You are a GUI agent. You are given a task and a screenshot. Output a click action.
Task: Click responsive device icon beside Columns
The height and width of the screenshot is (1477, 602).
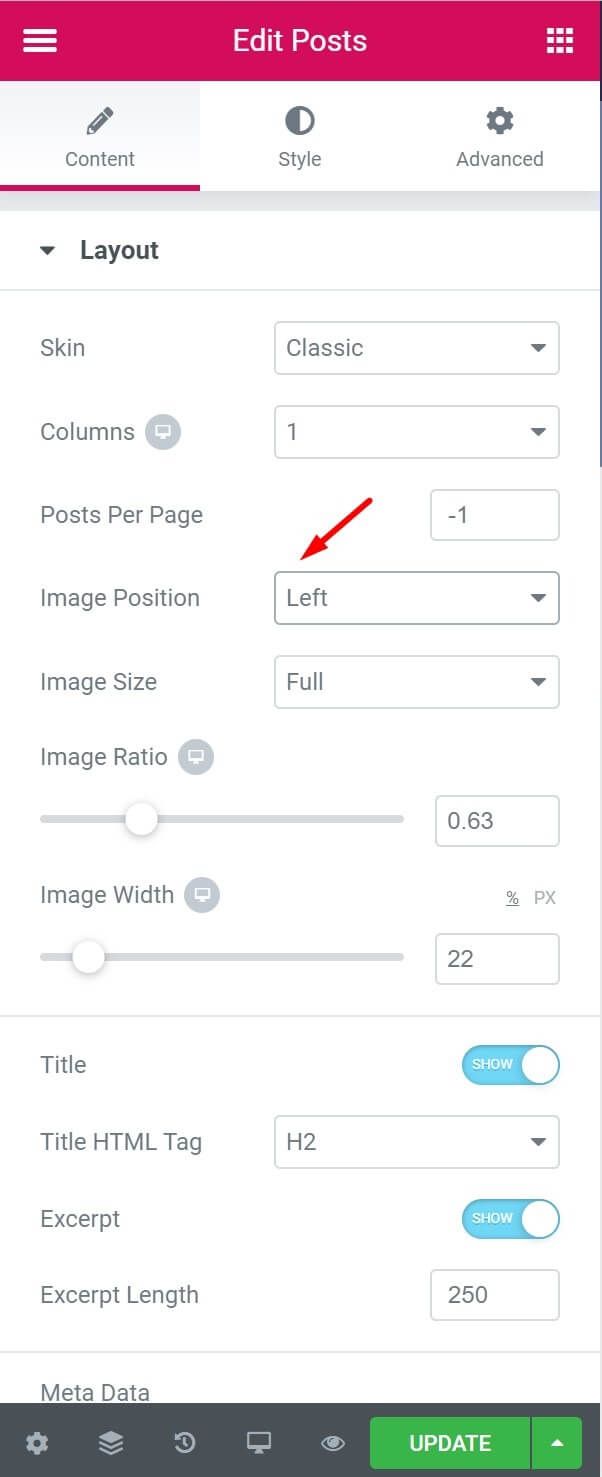click(x=163, y=433)
